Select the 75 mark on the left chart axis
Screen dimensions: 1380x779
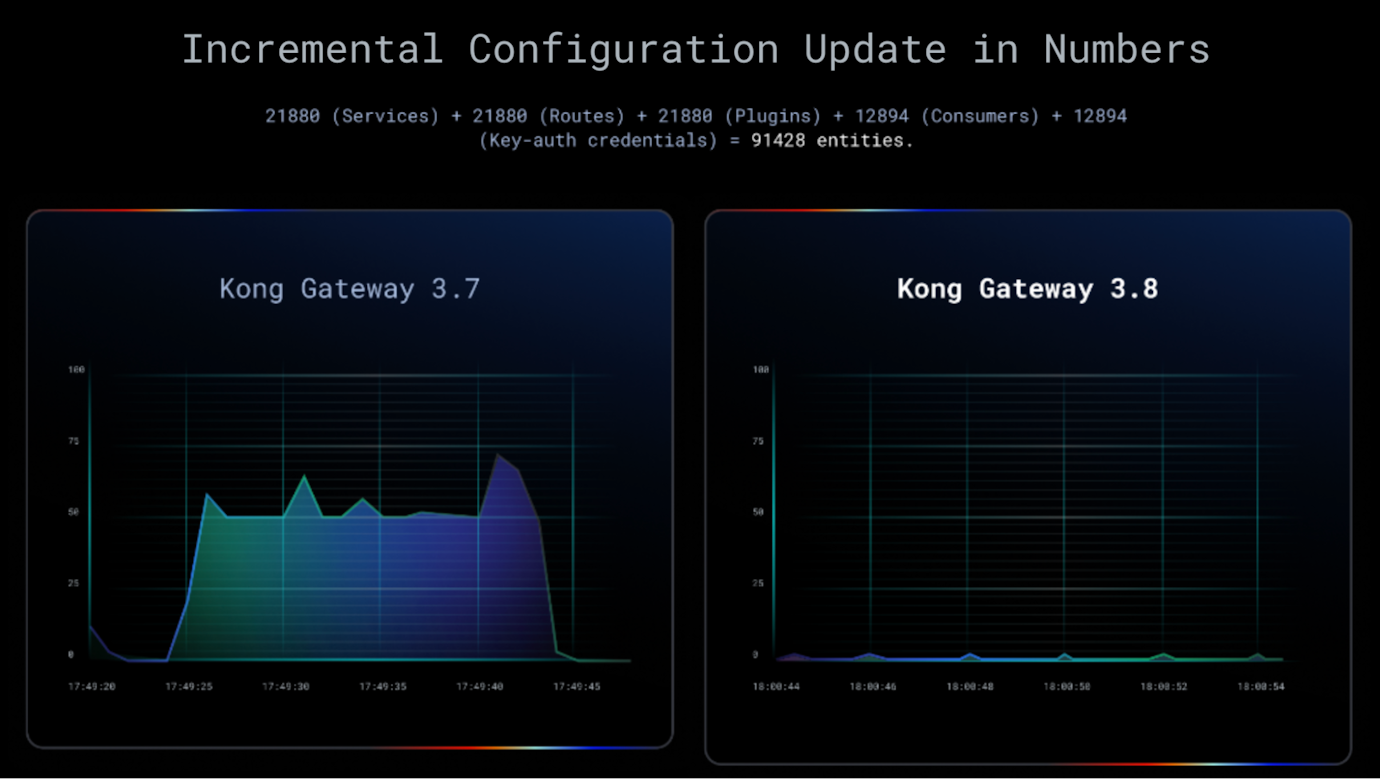pyautogui.click(x=74, y=440)
